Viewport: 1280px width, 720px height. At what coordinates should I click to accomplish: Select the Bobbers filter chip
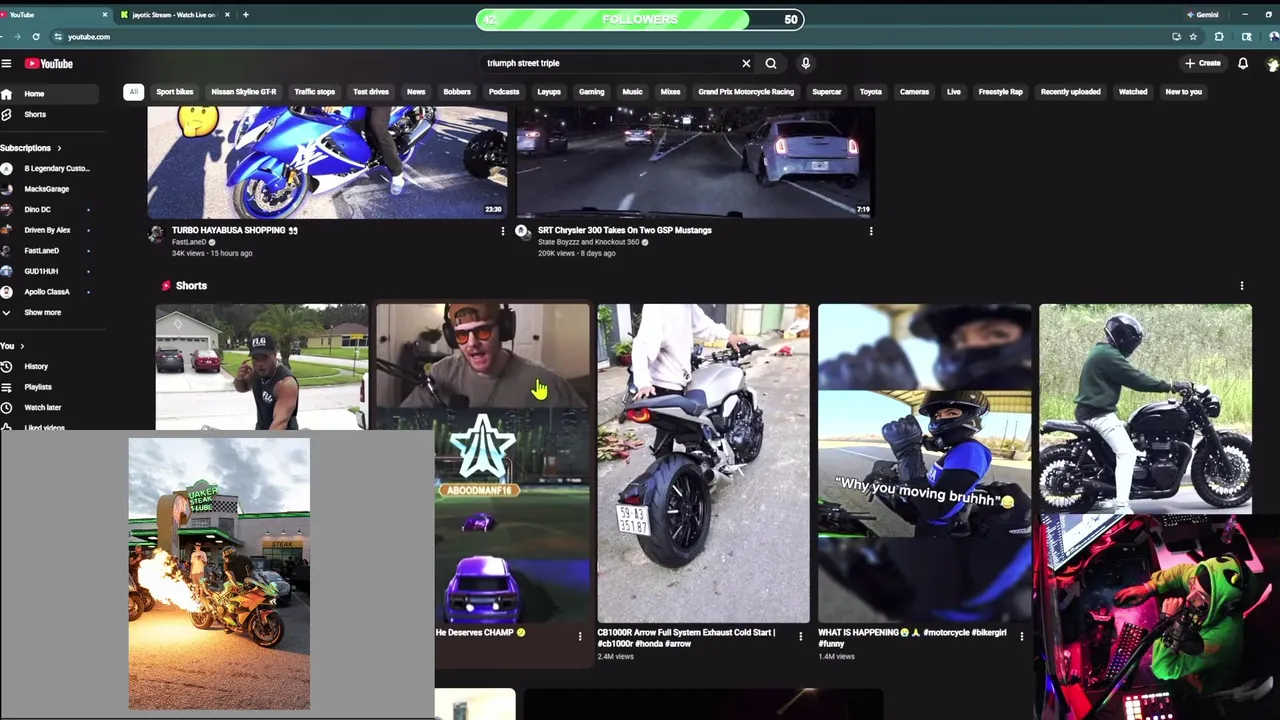[457, 91]
